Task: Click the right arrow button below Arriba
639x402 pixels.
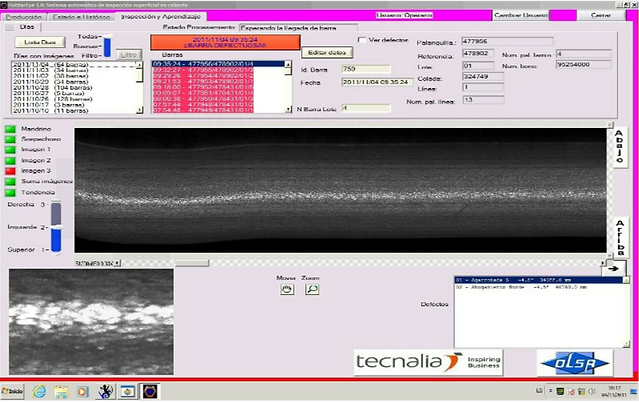Action: (x=614, y=268)
